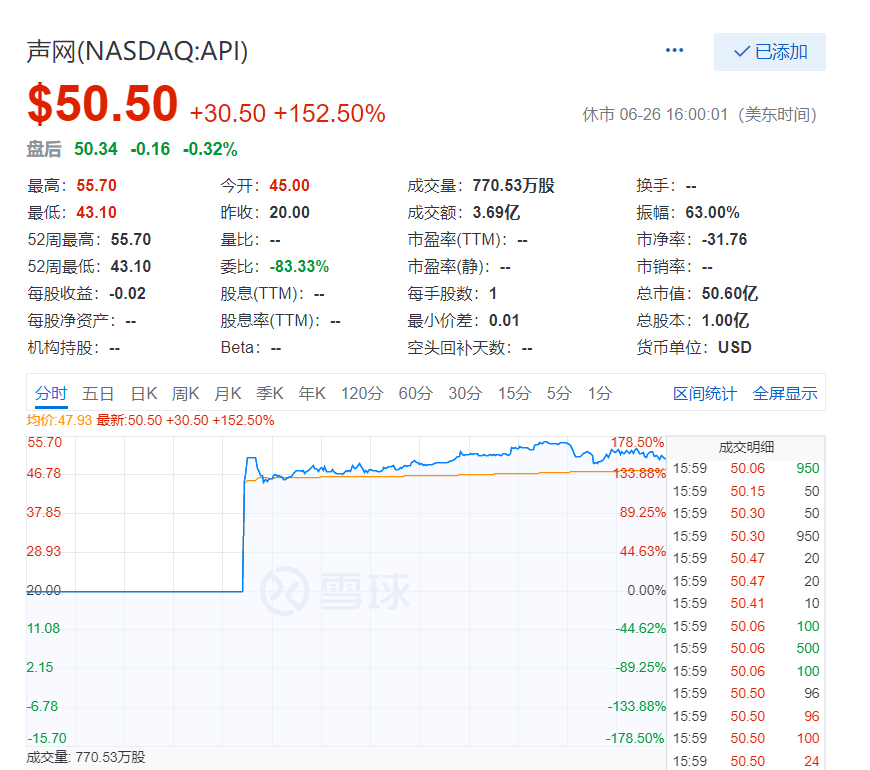The height and width of the screenshot is (770, 870).
Task: Choose the 5分 interval
Action: [559, 394]
